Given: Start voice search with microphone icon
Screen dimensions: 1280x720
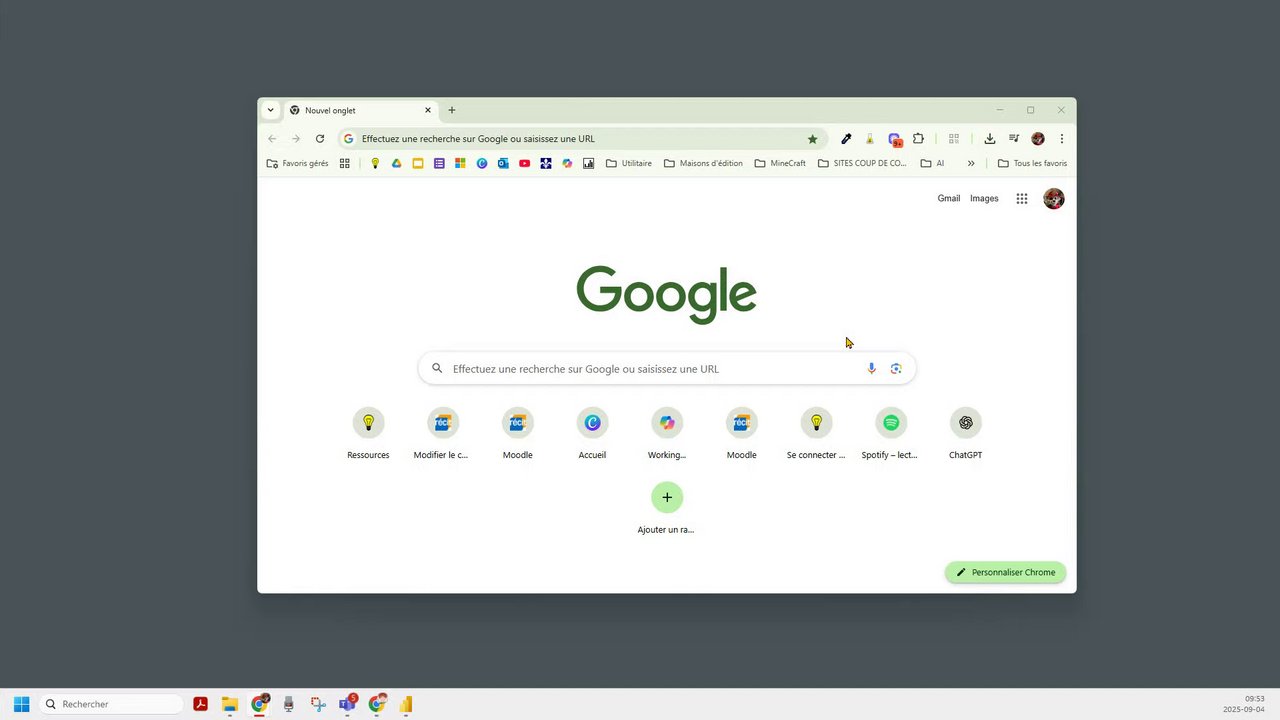Looking at the screenshot, I should point(871,369).
